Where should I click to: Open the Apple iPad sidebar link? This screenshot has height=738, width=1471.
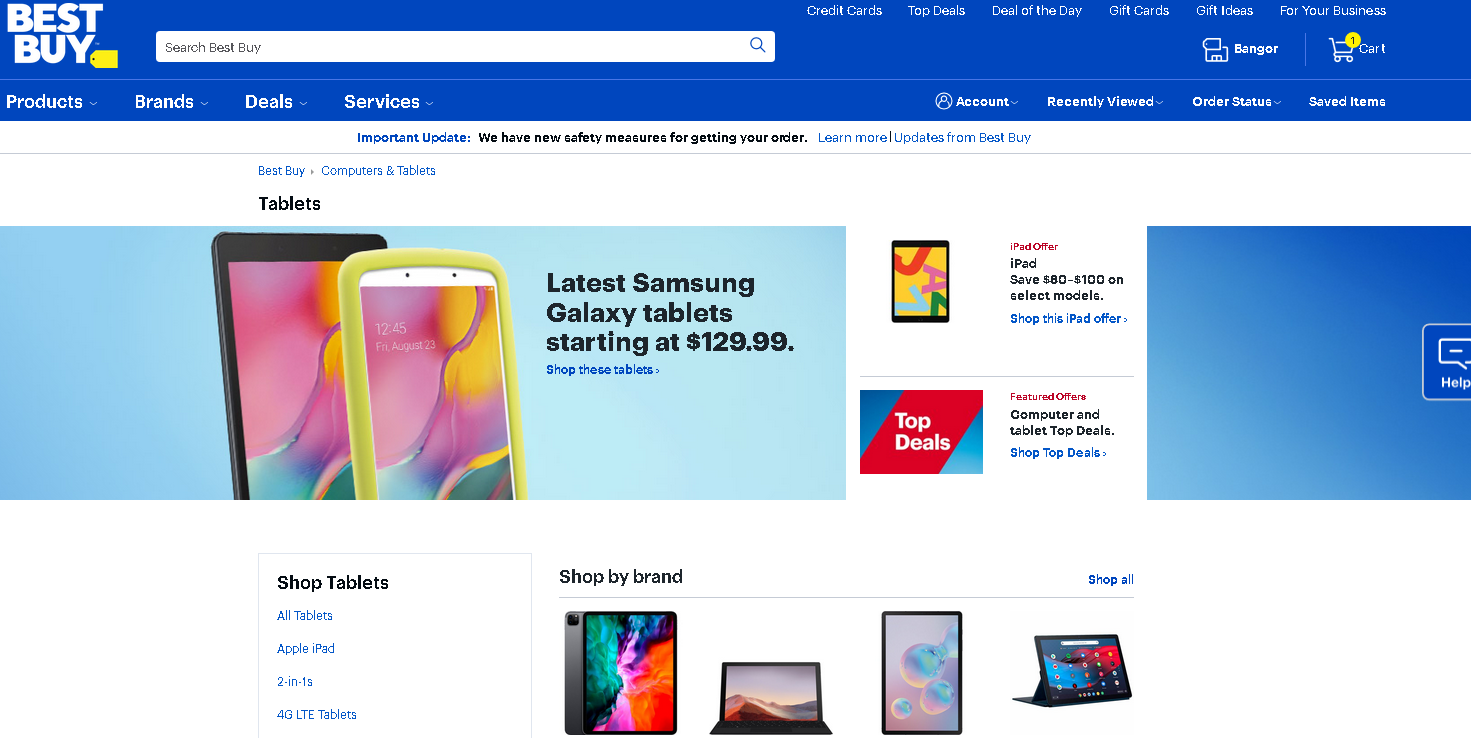tap(306, 649)
